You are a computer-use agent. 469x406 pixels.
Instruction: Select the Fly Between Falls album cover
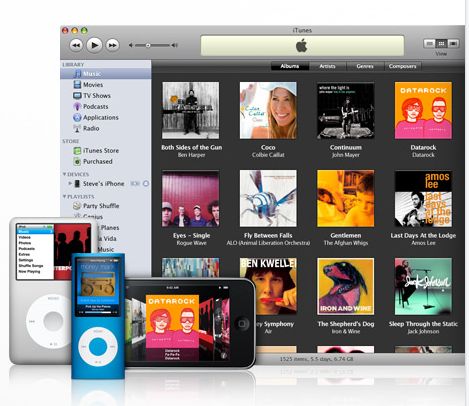268,199
